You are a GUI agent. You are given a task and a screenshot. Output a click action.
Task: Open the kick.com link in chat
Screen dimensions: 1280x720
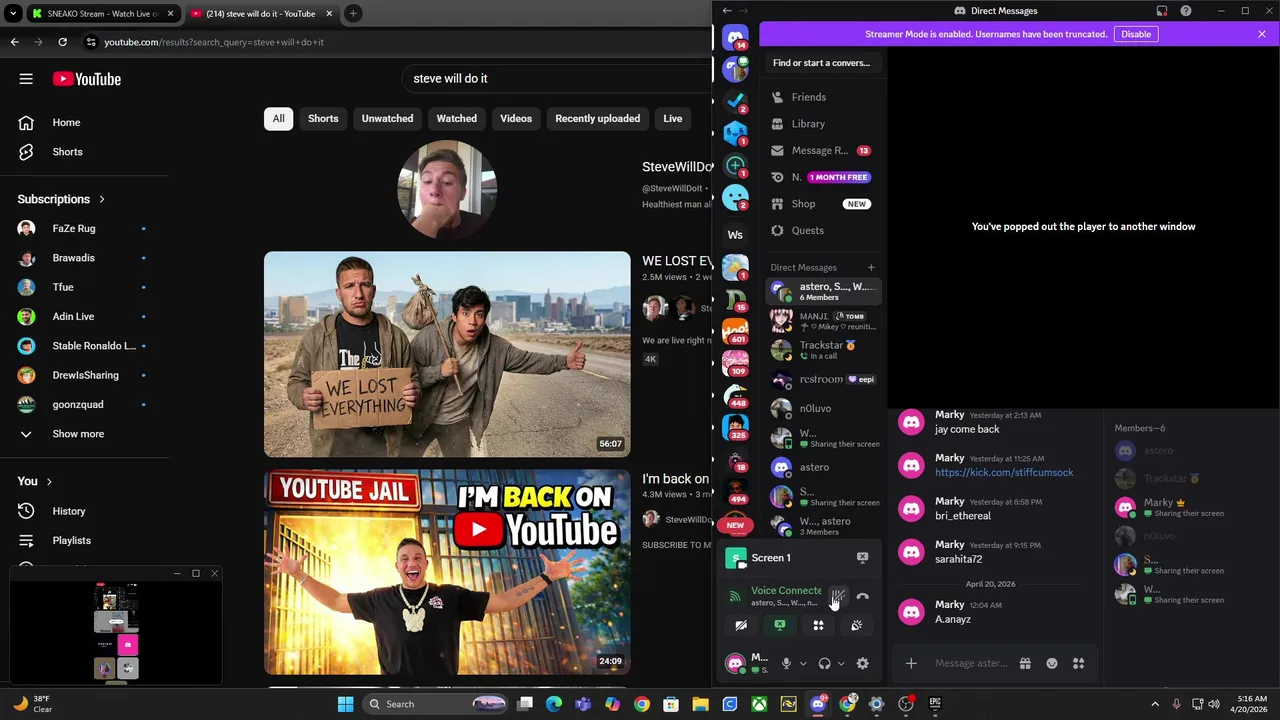pos(1004,472)
